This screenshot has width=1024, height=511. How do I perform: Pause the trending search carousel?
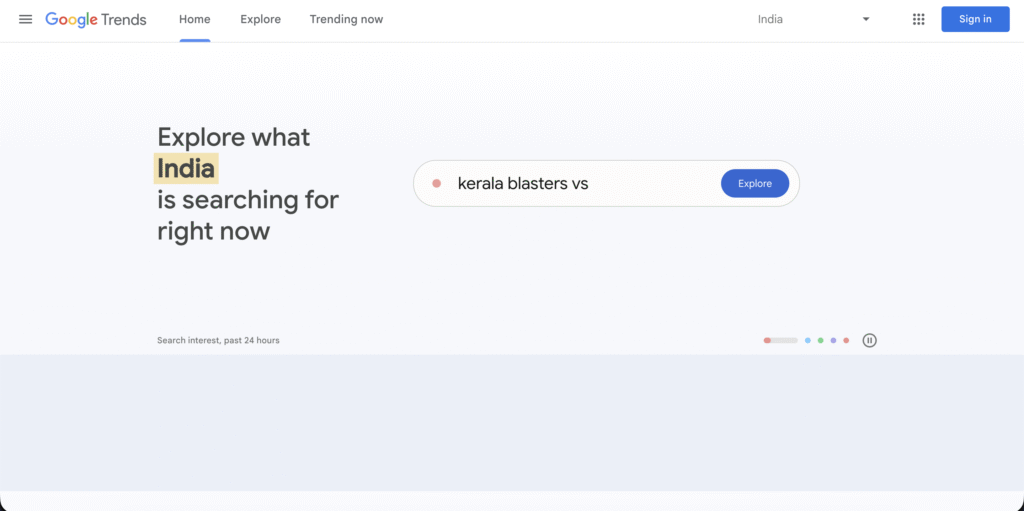click(870, 340)
